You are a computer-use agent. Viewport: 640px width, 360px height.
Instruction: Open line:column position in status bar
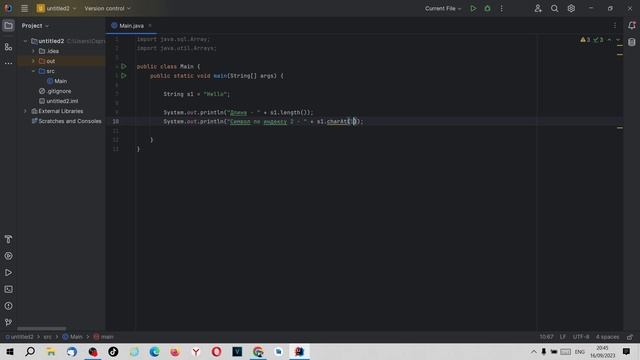click(x=547, y=337)
